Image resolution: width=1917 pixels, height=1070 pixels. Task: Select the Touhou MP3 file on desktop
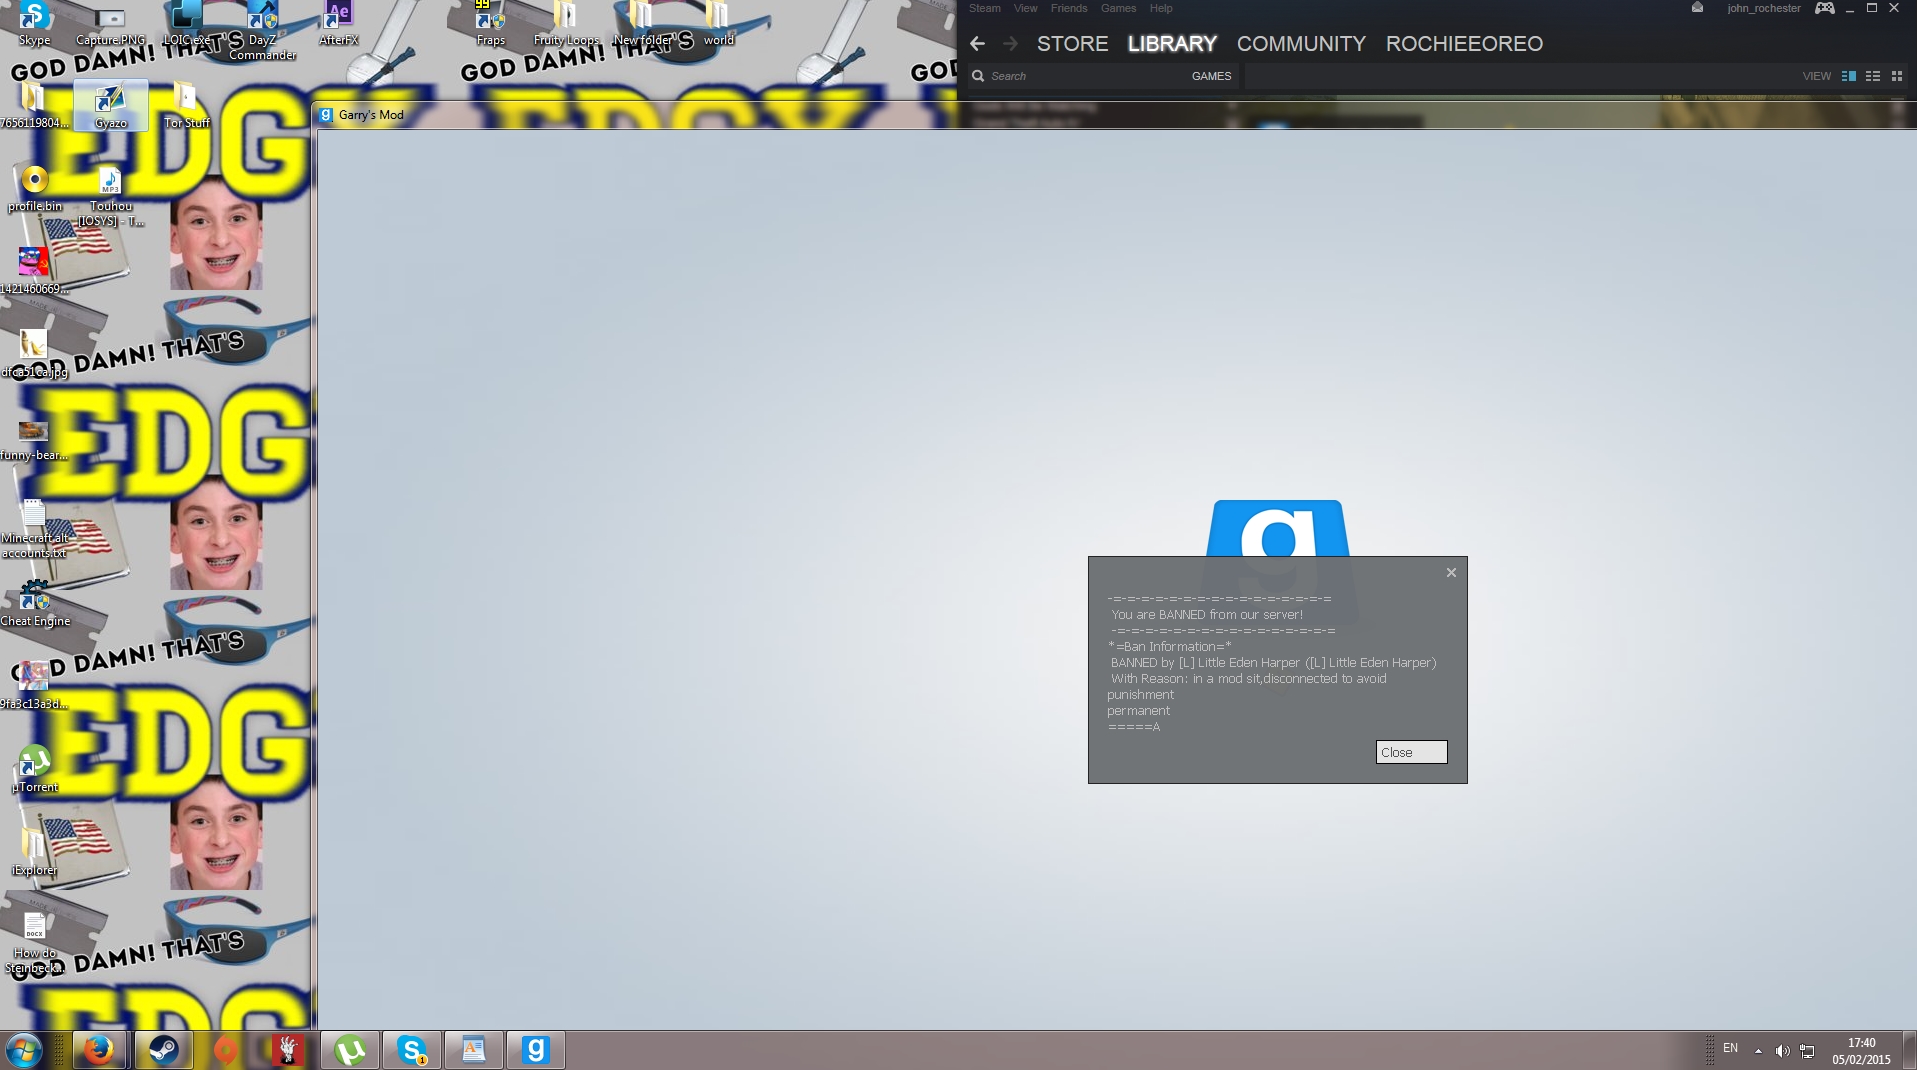tap(110, 196)
